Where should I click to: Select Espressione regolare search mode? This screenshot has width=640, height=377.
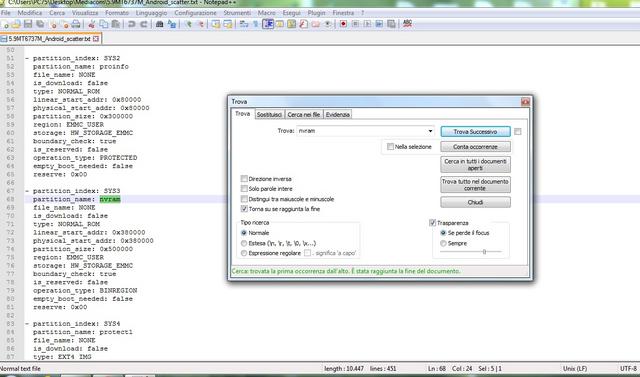tap(244, 253)
